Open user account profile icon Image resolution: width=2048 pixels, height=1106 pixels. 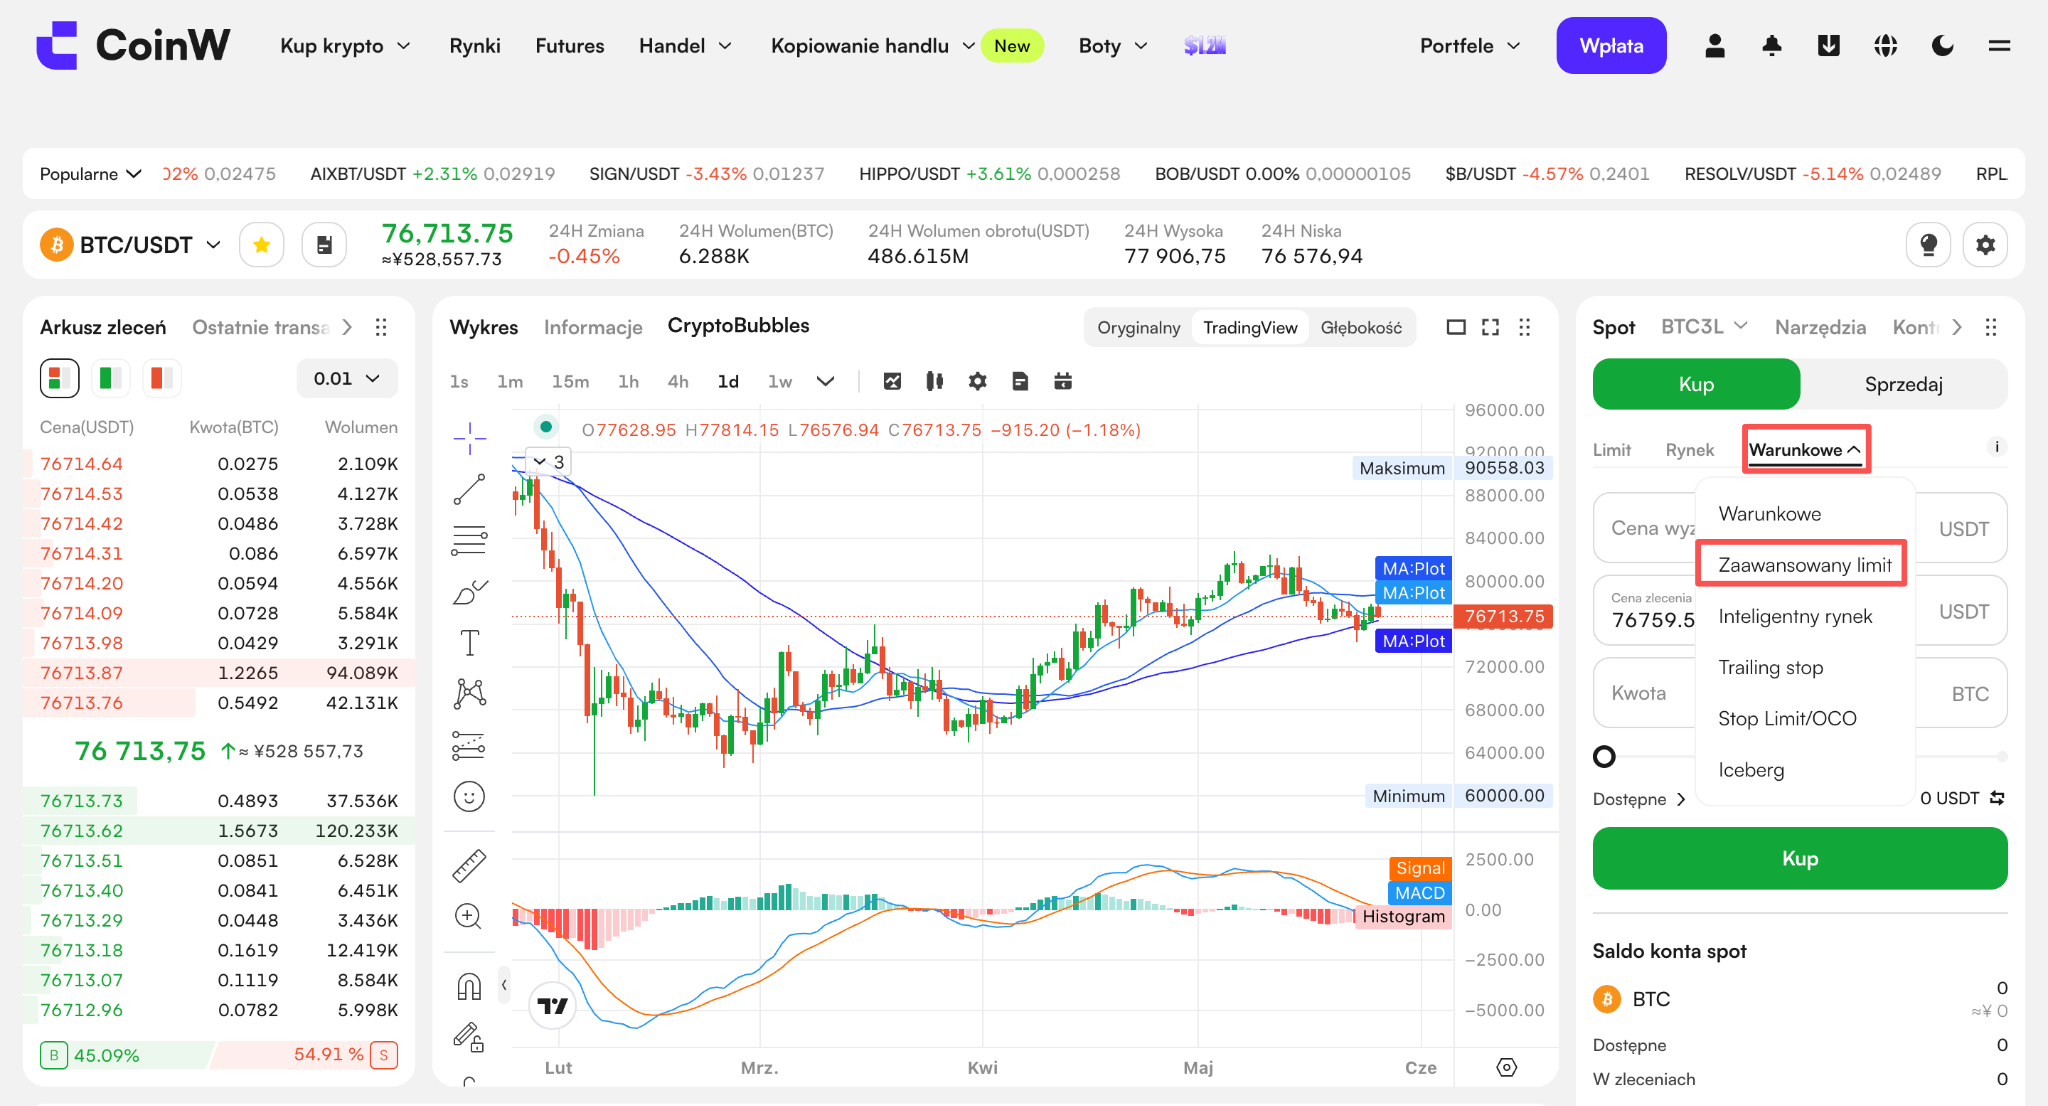[1715, 46]
